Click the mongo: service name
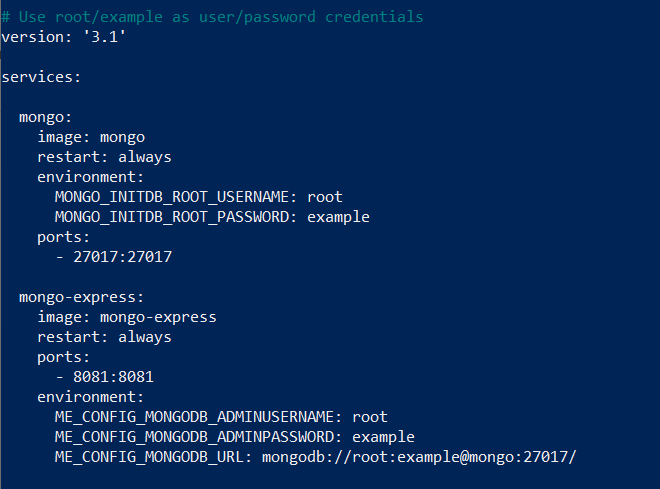This screenshot has width=660, height=489. 45,117
